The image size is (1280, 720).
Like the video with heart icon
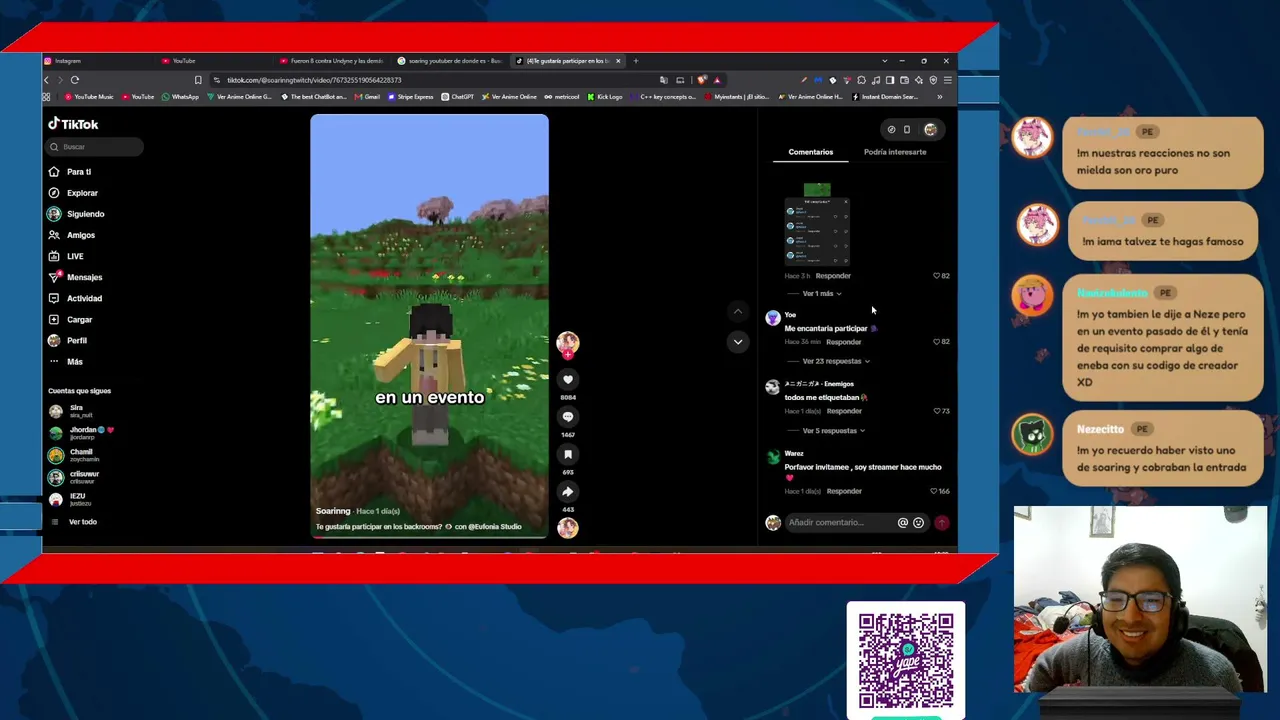point(568,380)
